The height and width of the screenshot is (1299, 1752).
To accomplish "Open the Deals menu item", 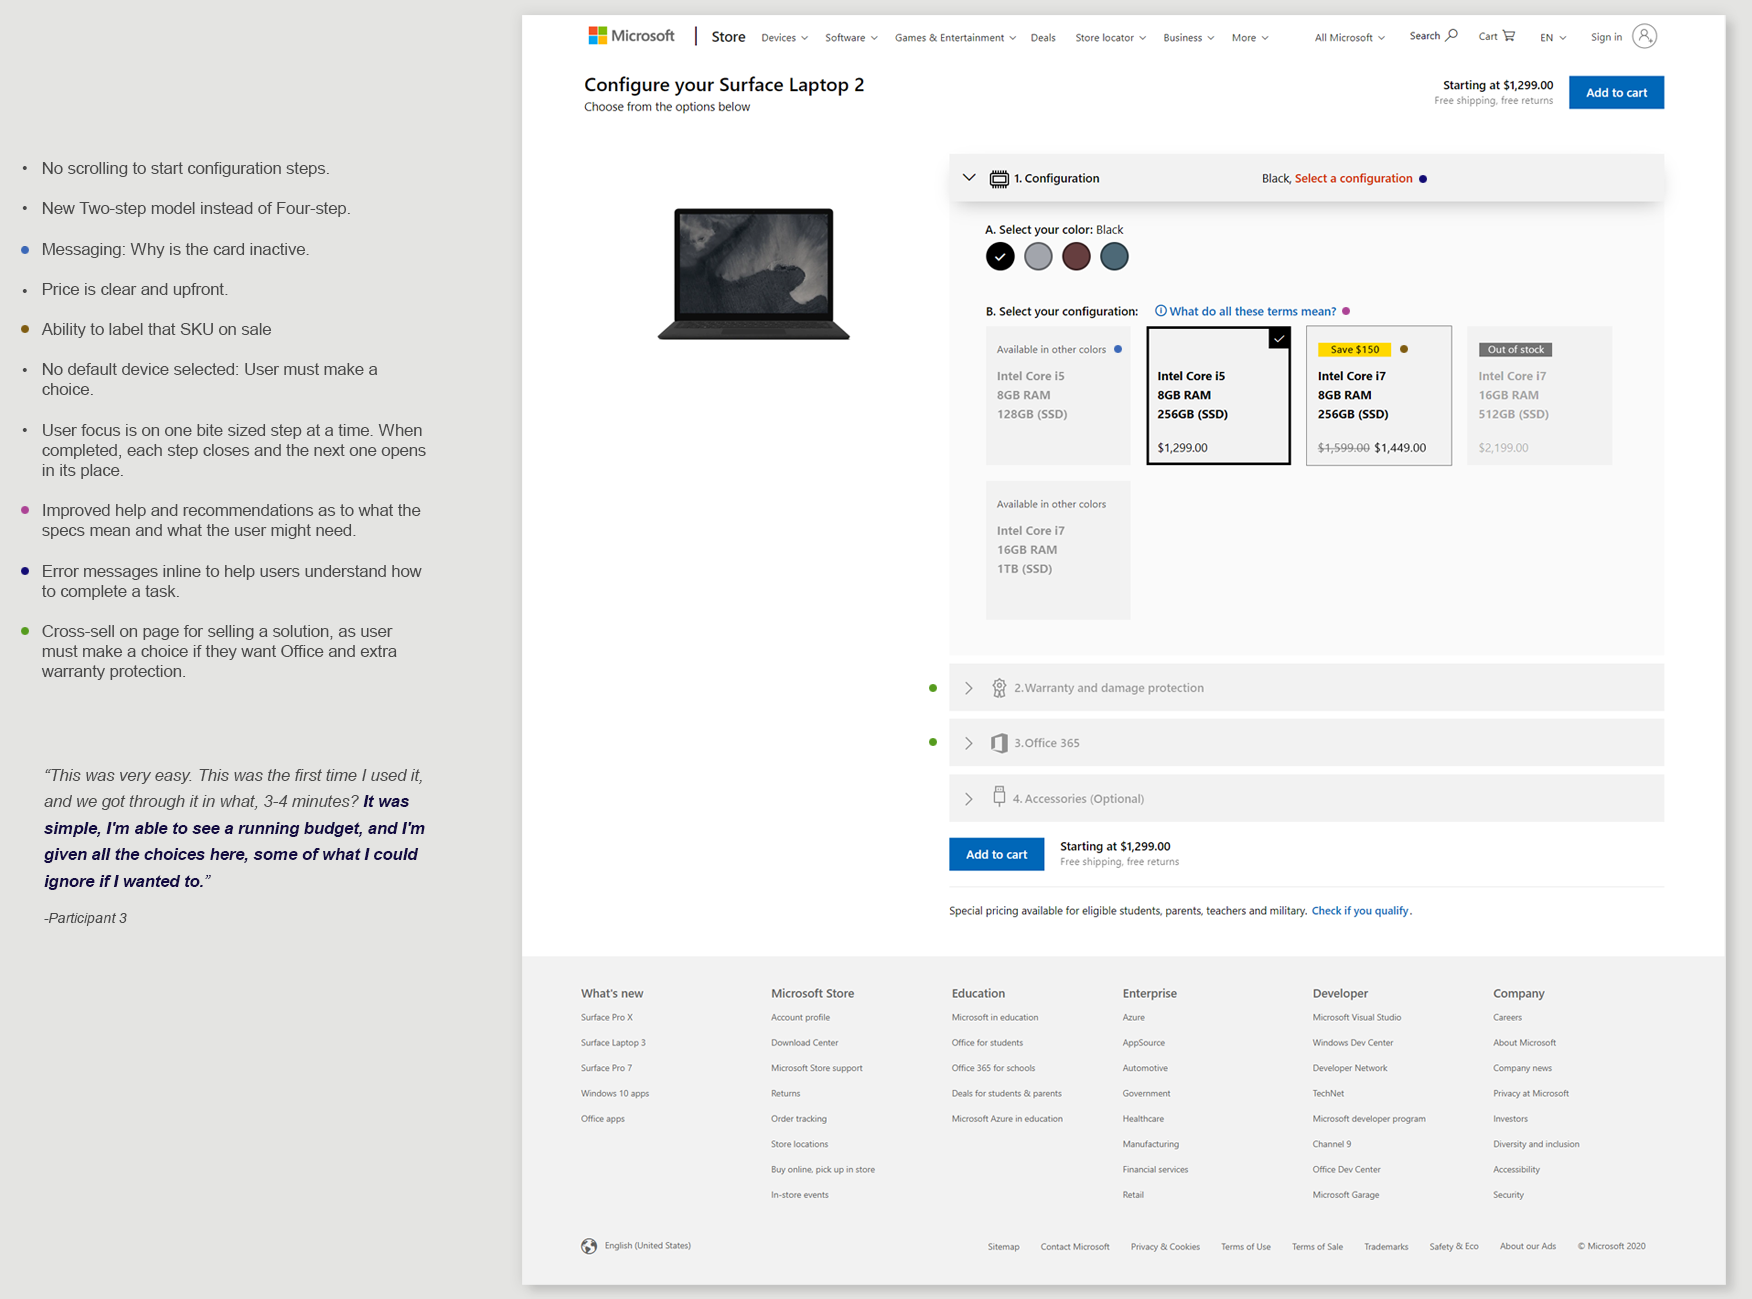I will pos(1043,38).
